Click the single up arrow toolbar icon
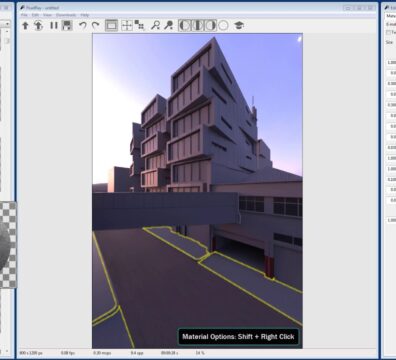Screen dimensions: 396x360 click(25, 26)
